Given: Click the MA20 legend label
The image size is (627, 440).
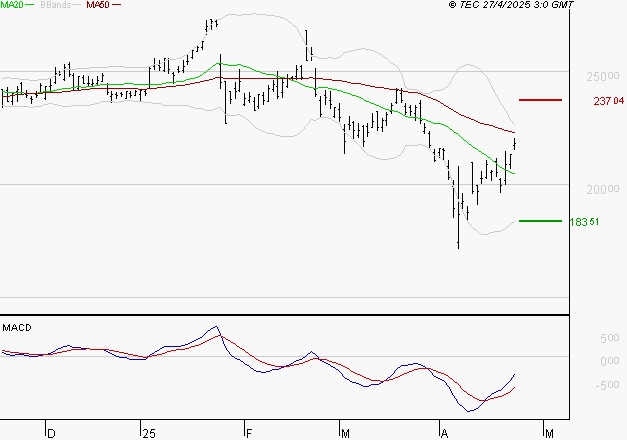Looking at the screenshot, I should [x=12, y=5].
